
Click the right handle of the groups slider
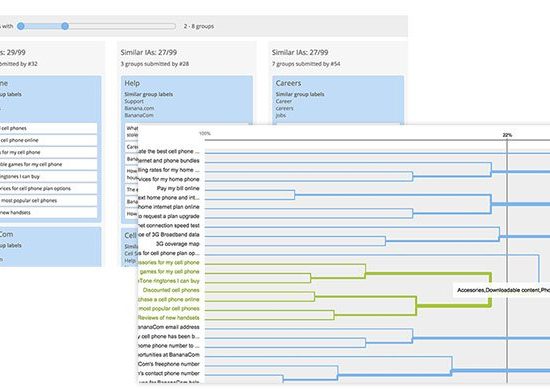pyautogui.click(x=65, y=26)
